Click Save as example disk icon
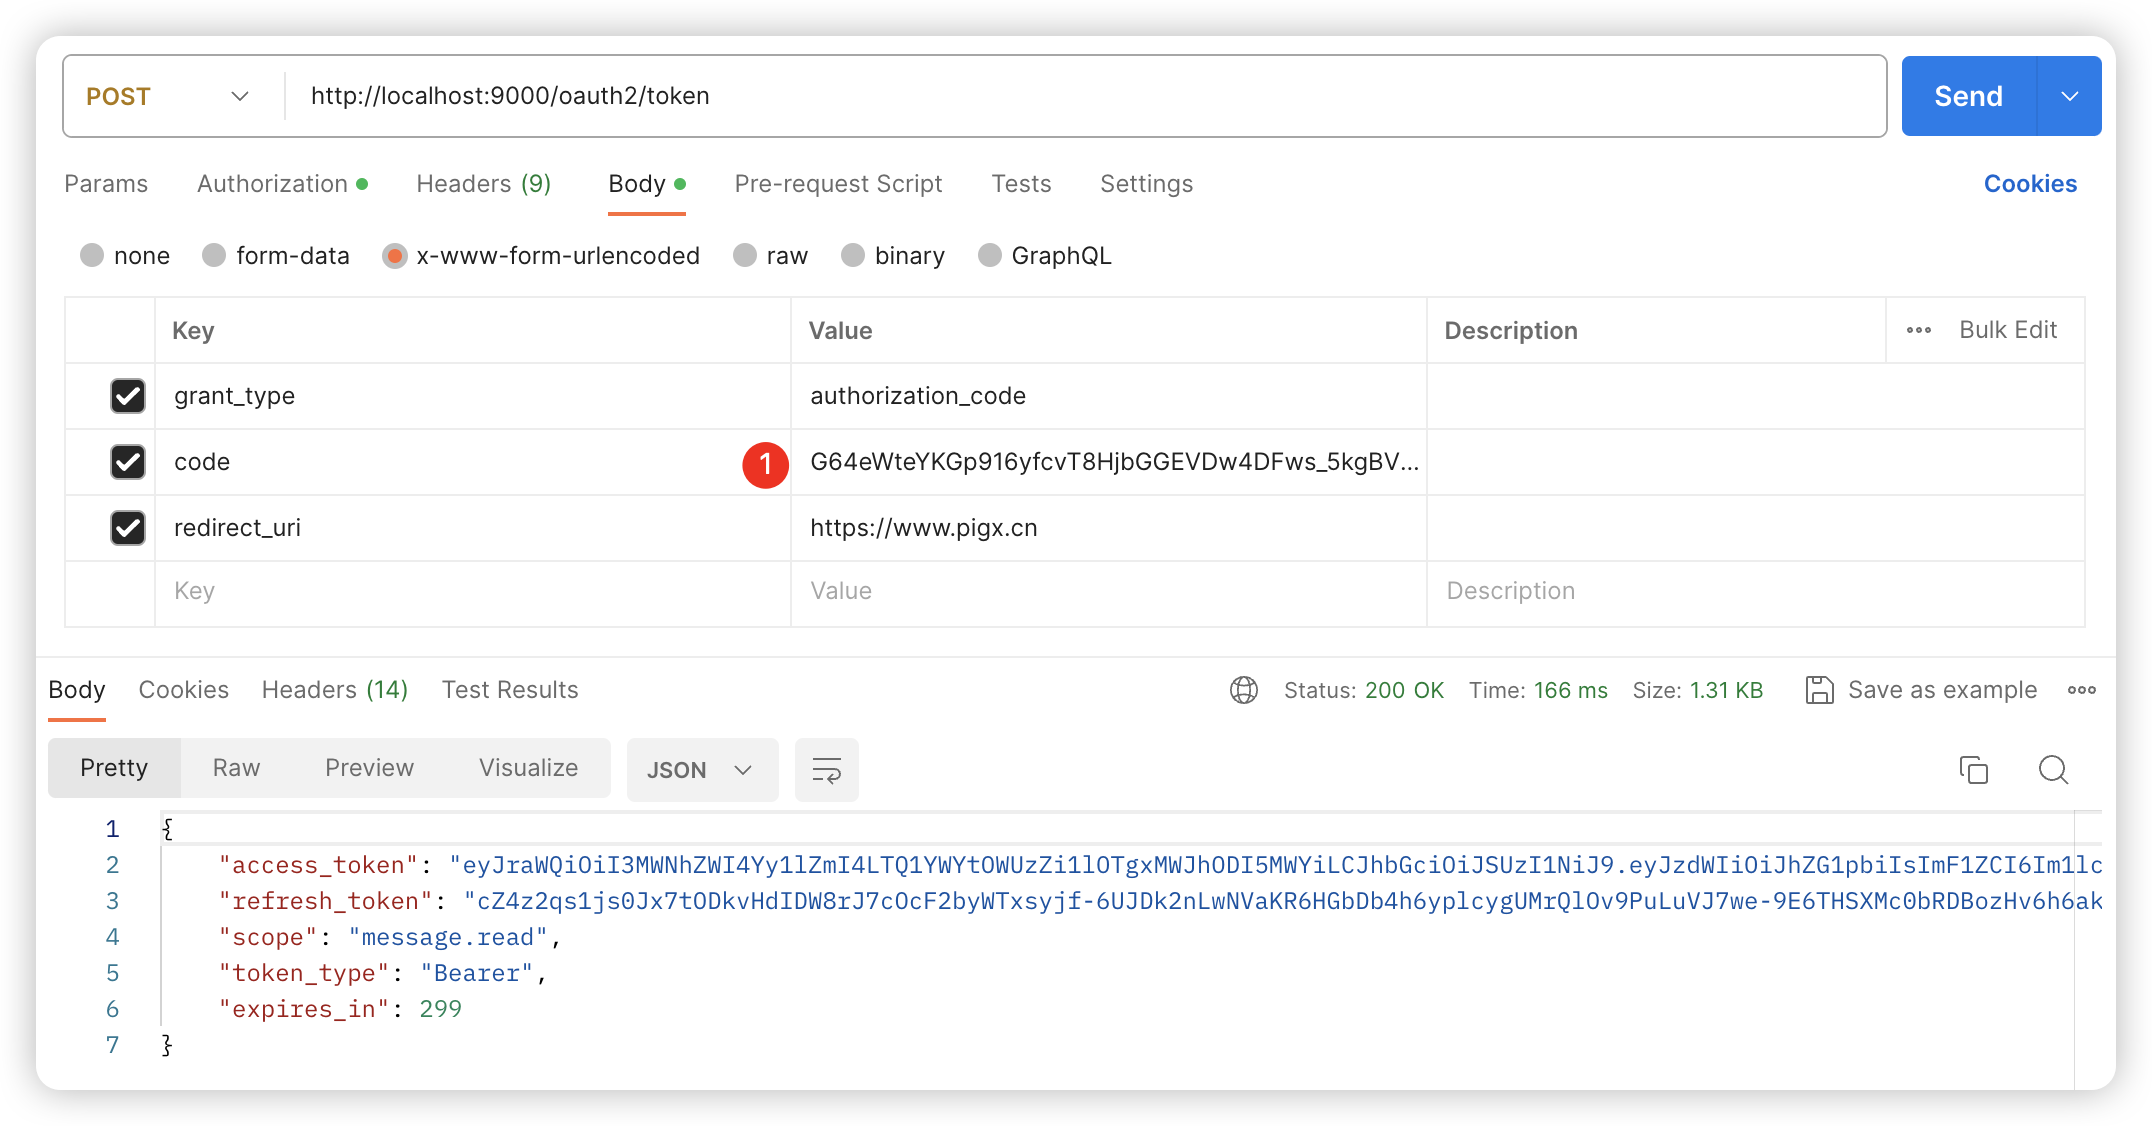 (1819, 690)
